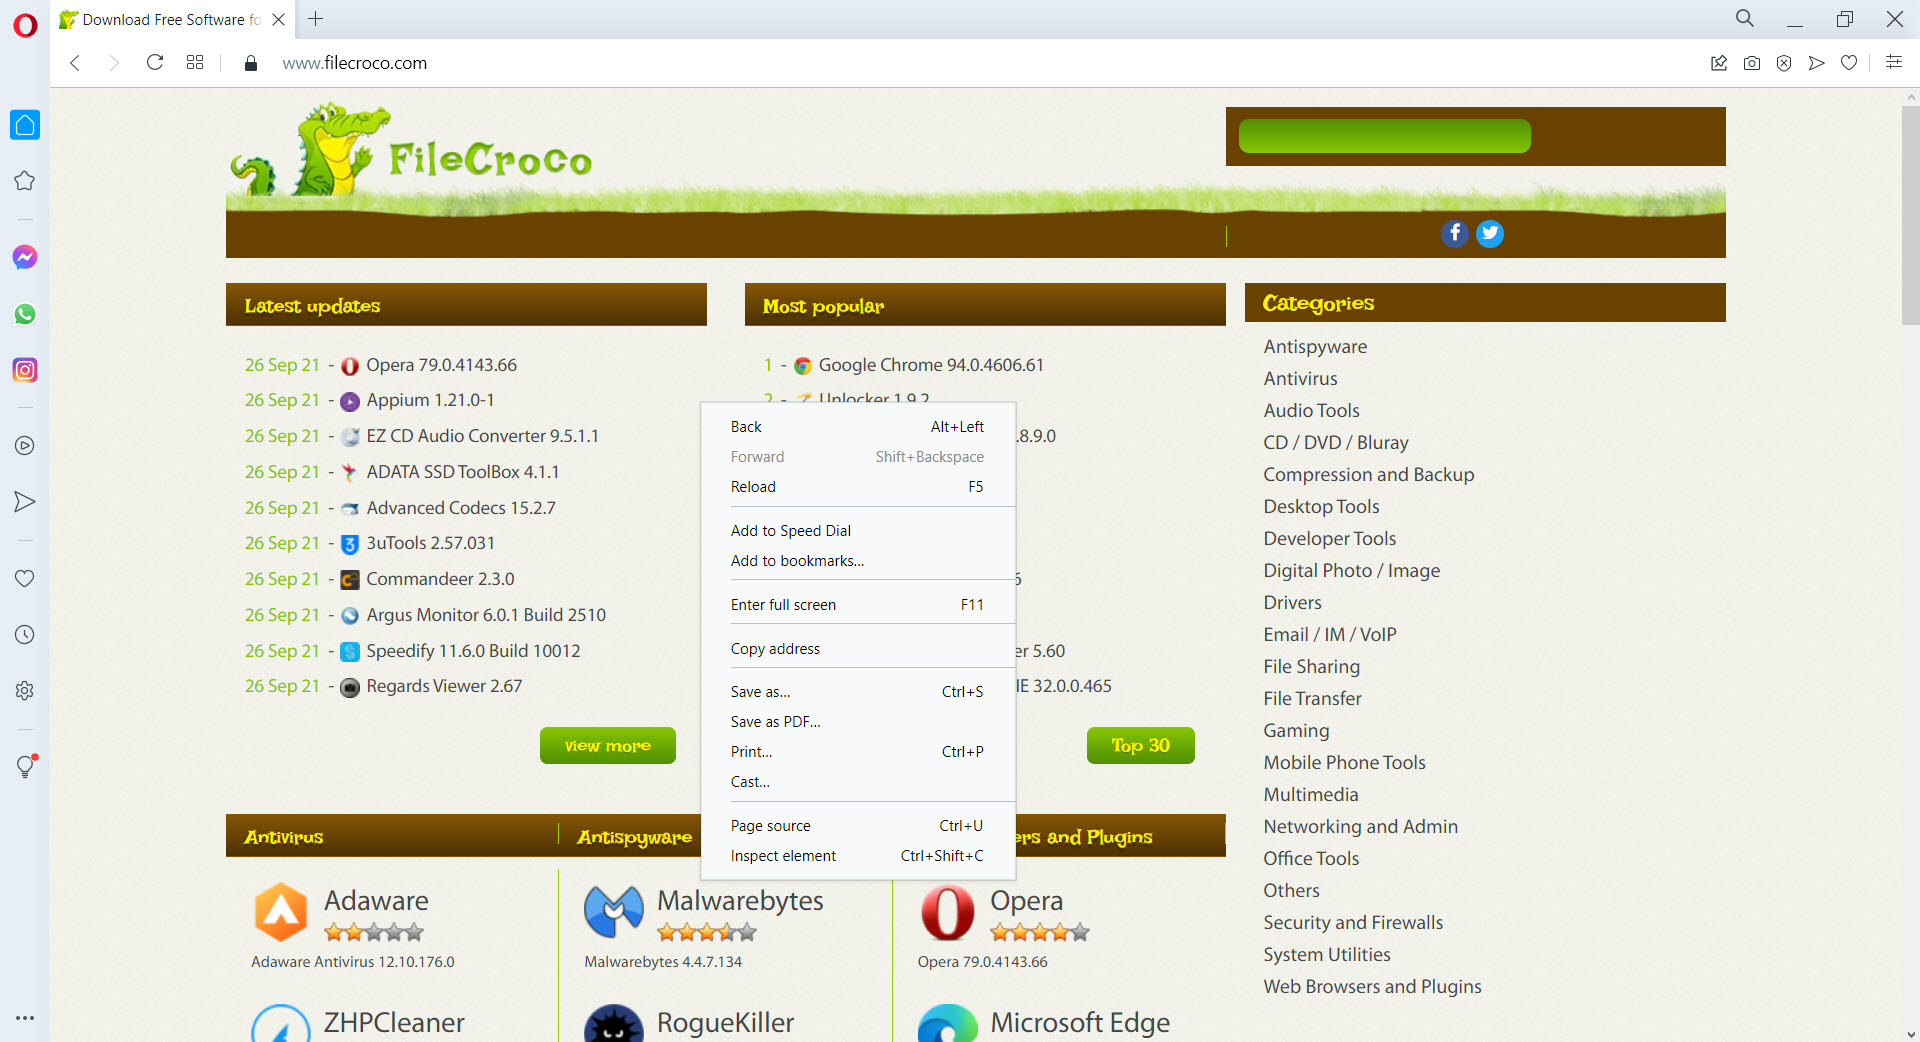Open Messenger in the Opera sidebar
The width and height of the screenshot is (1920, 1042).
pos(25,258)
